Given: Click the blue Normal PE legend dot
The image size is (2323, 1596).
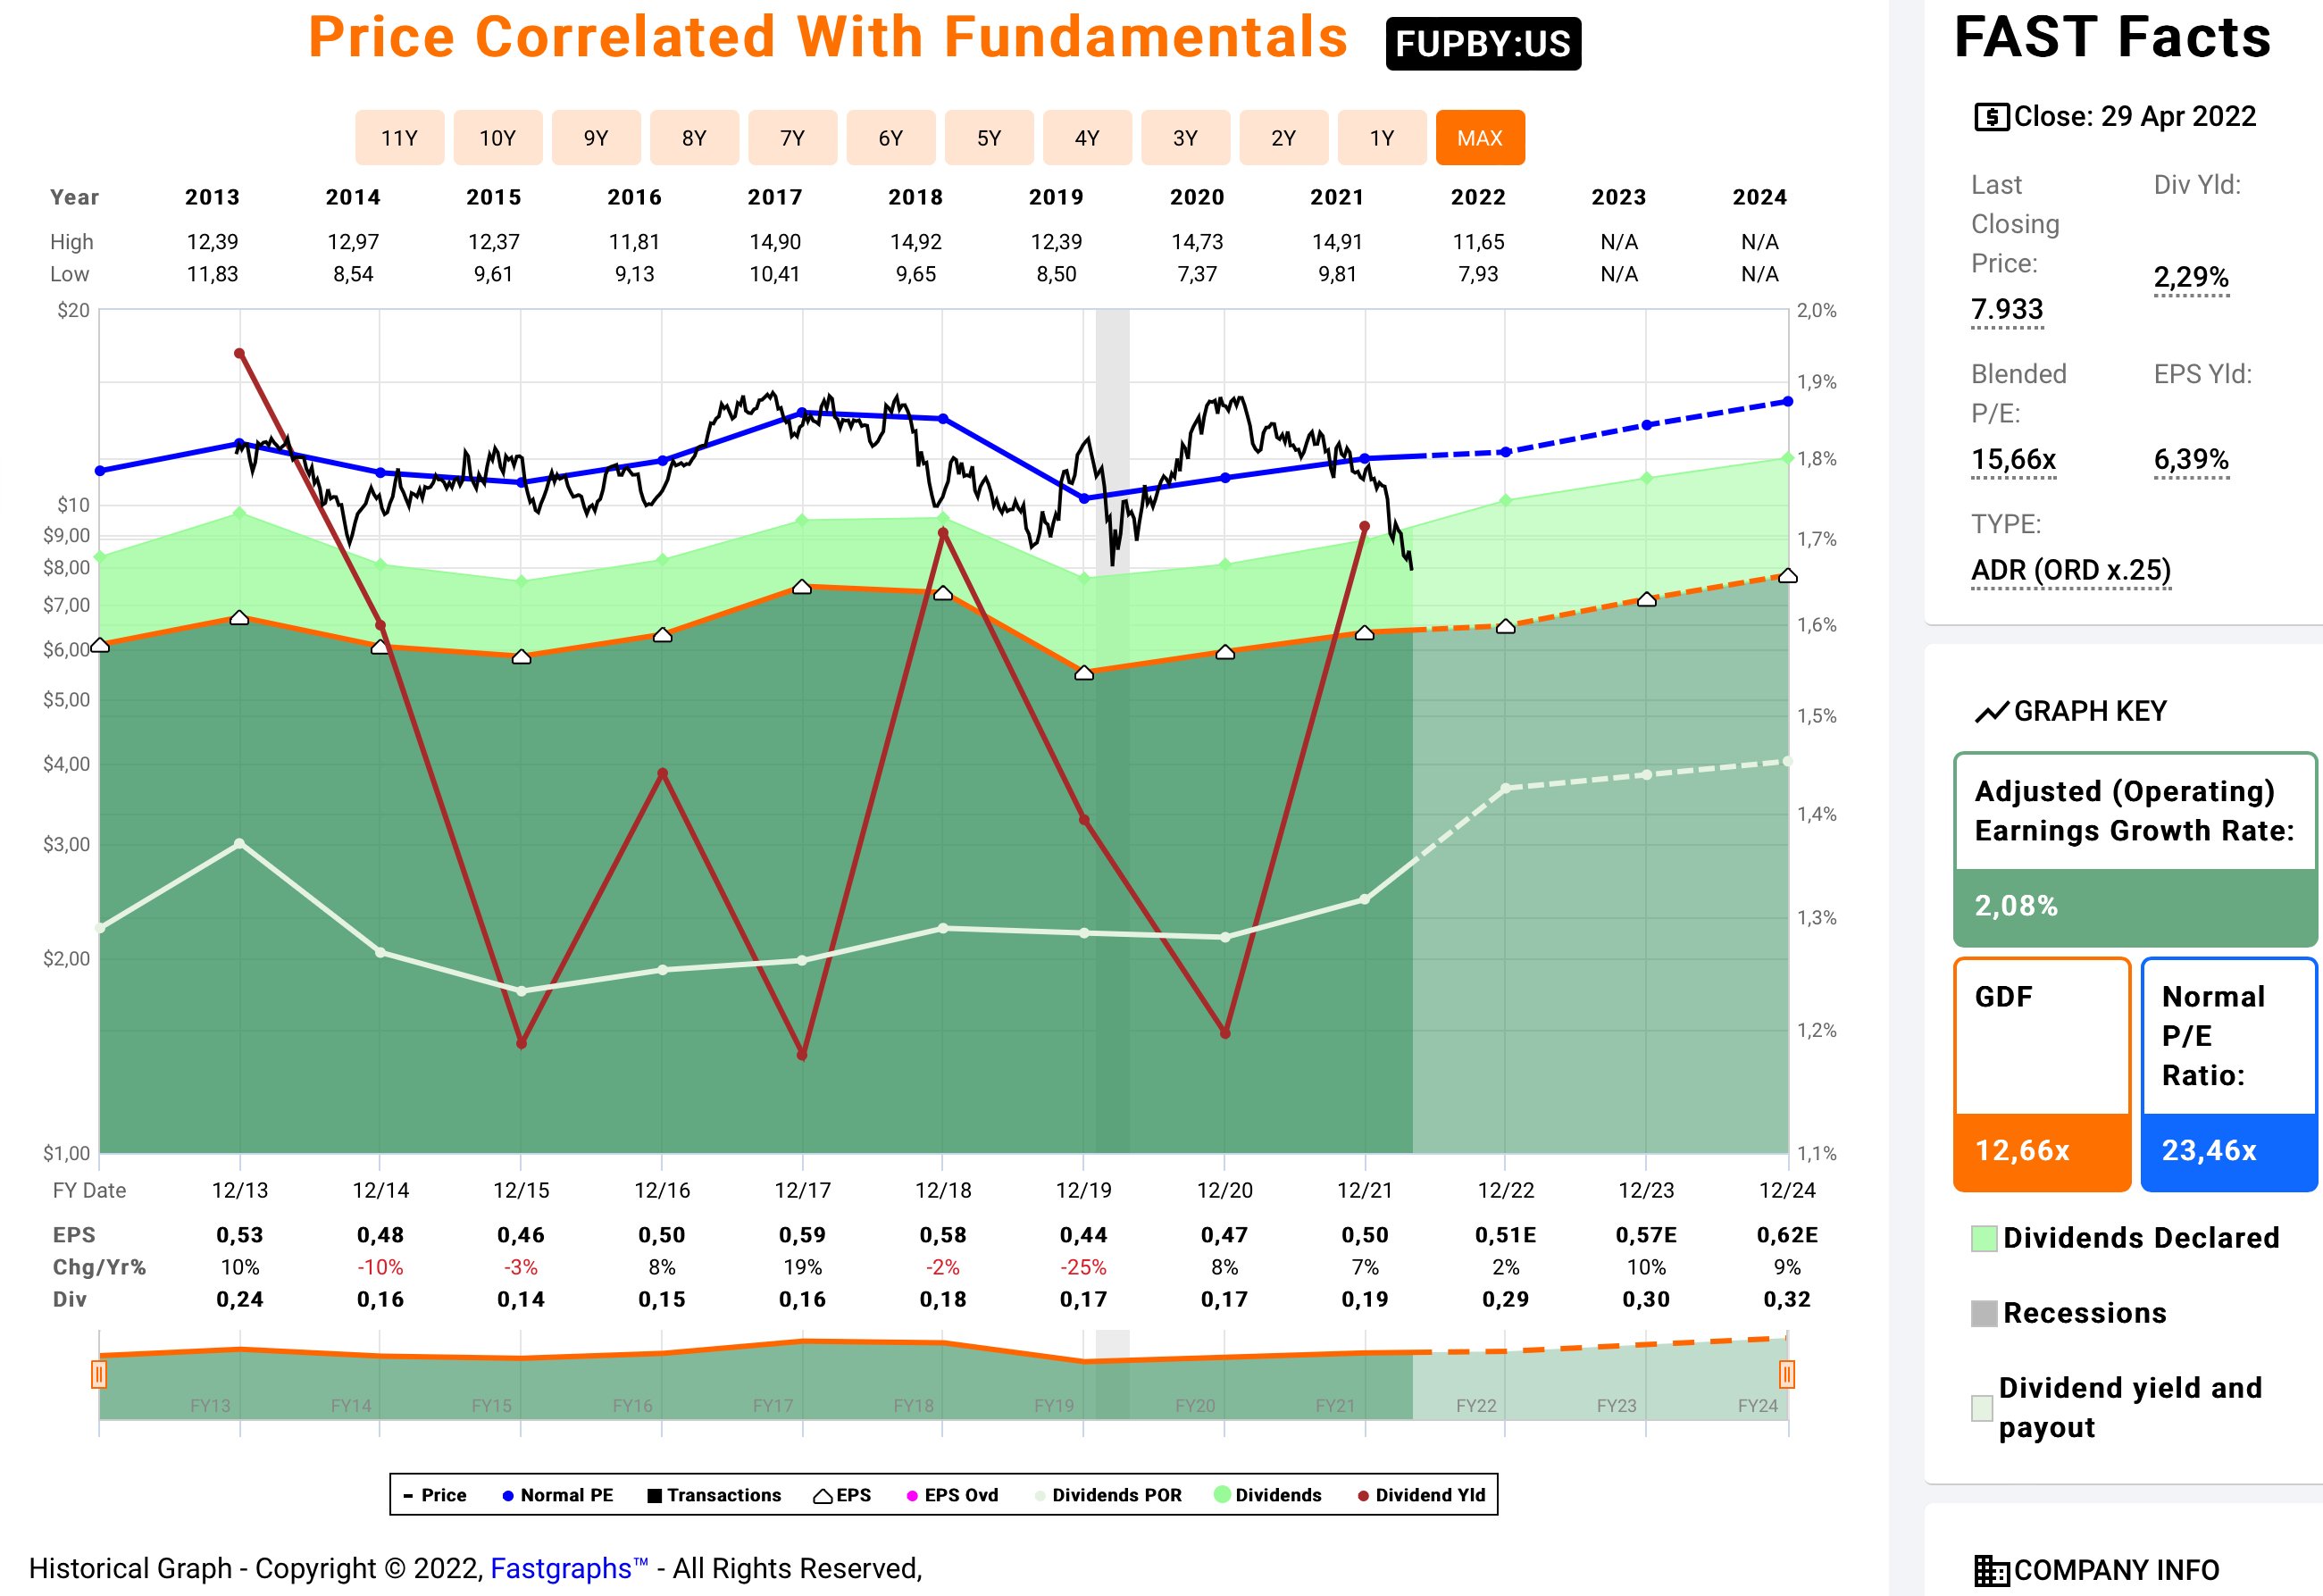Looking at the screenshot, I should (x=508, y=1496).
